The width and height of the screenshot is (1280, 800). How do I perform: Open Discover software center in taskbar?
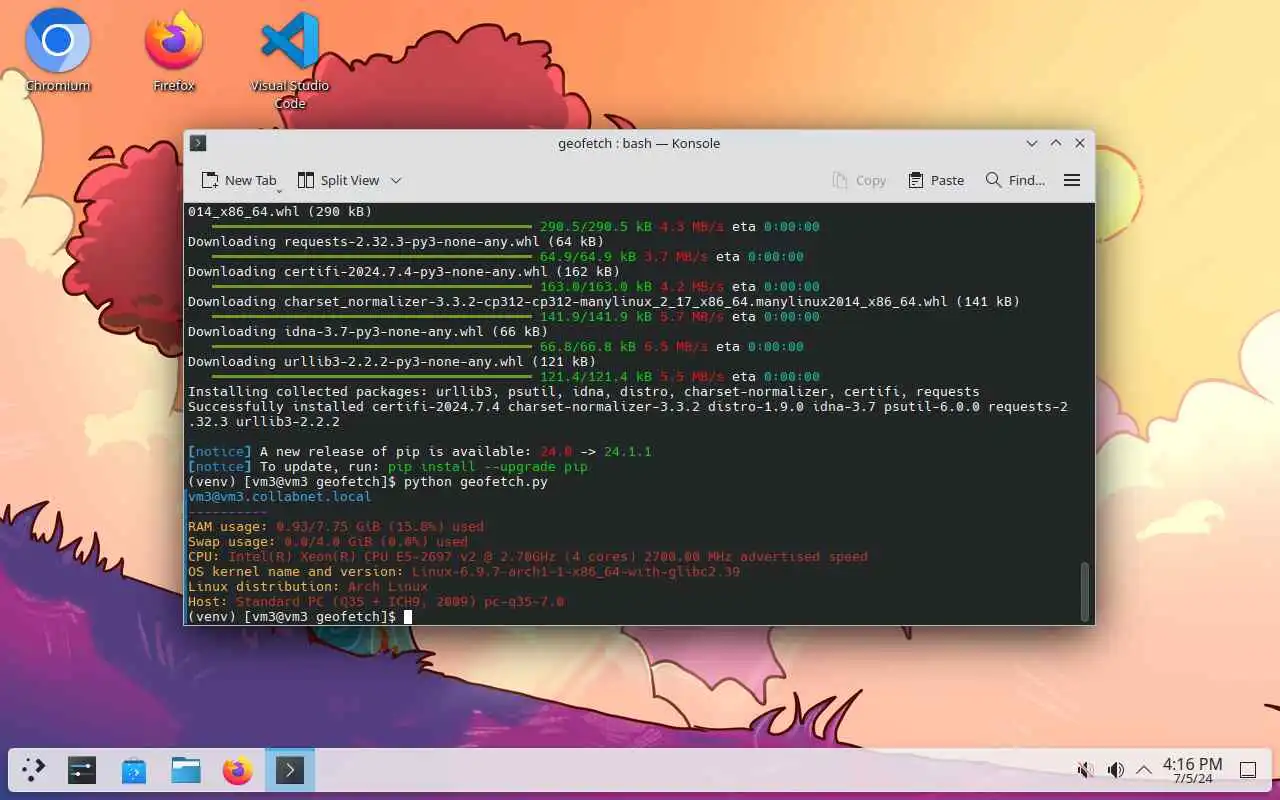tap(134, 770)
